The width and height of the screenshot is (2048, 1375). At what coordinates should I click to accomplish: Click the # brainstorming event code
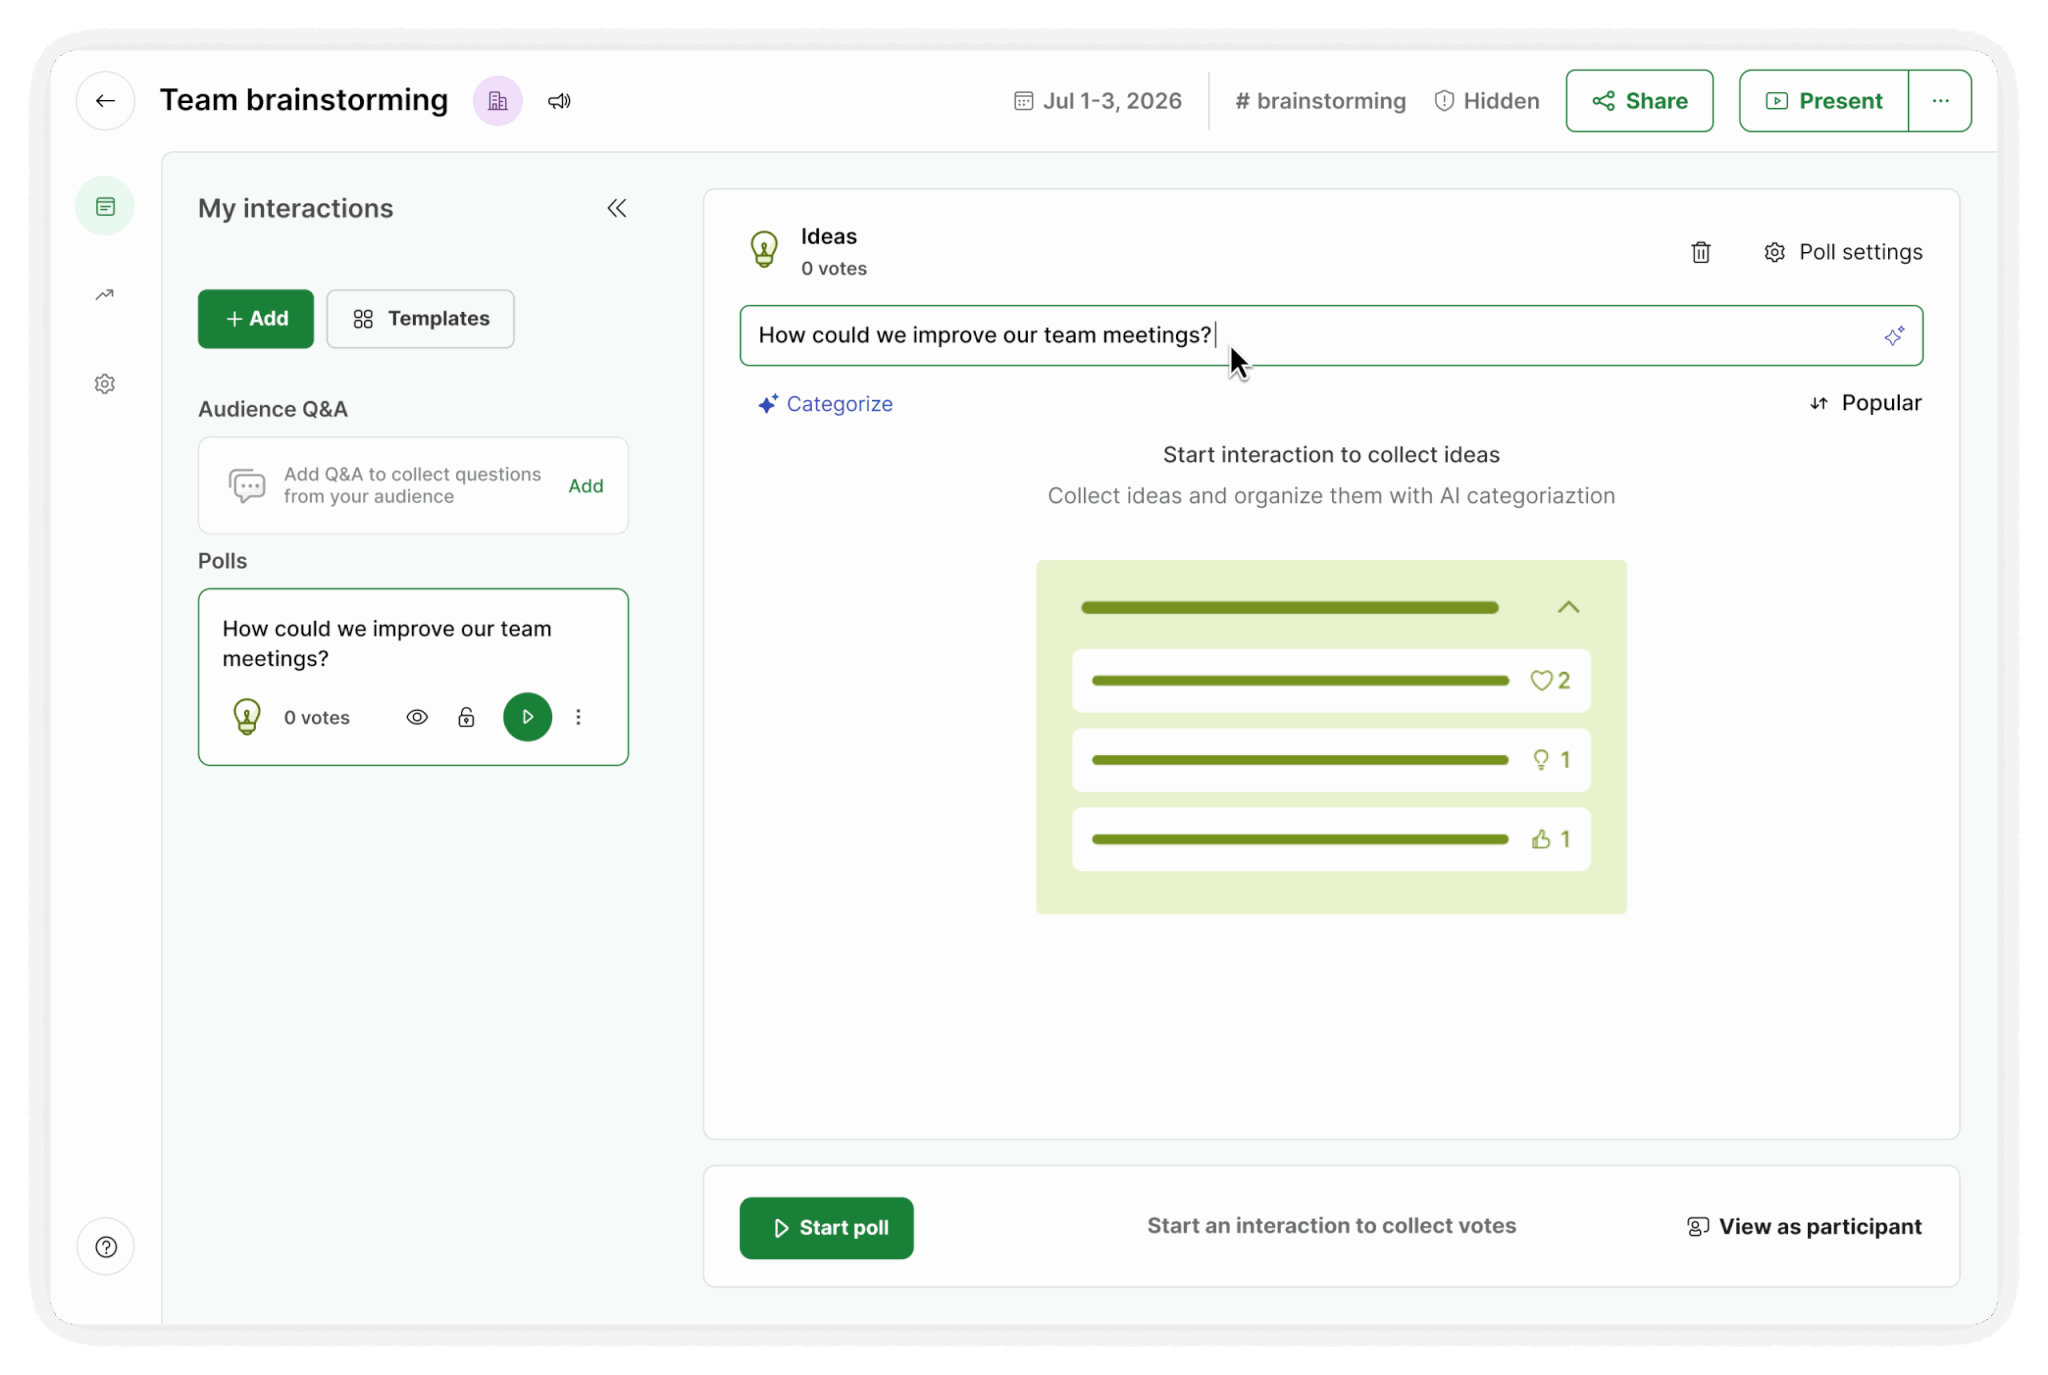click(x=1320, y=101)
